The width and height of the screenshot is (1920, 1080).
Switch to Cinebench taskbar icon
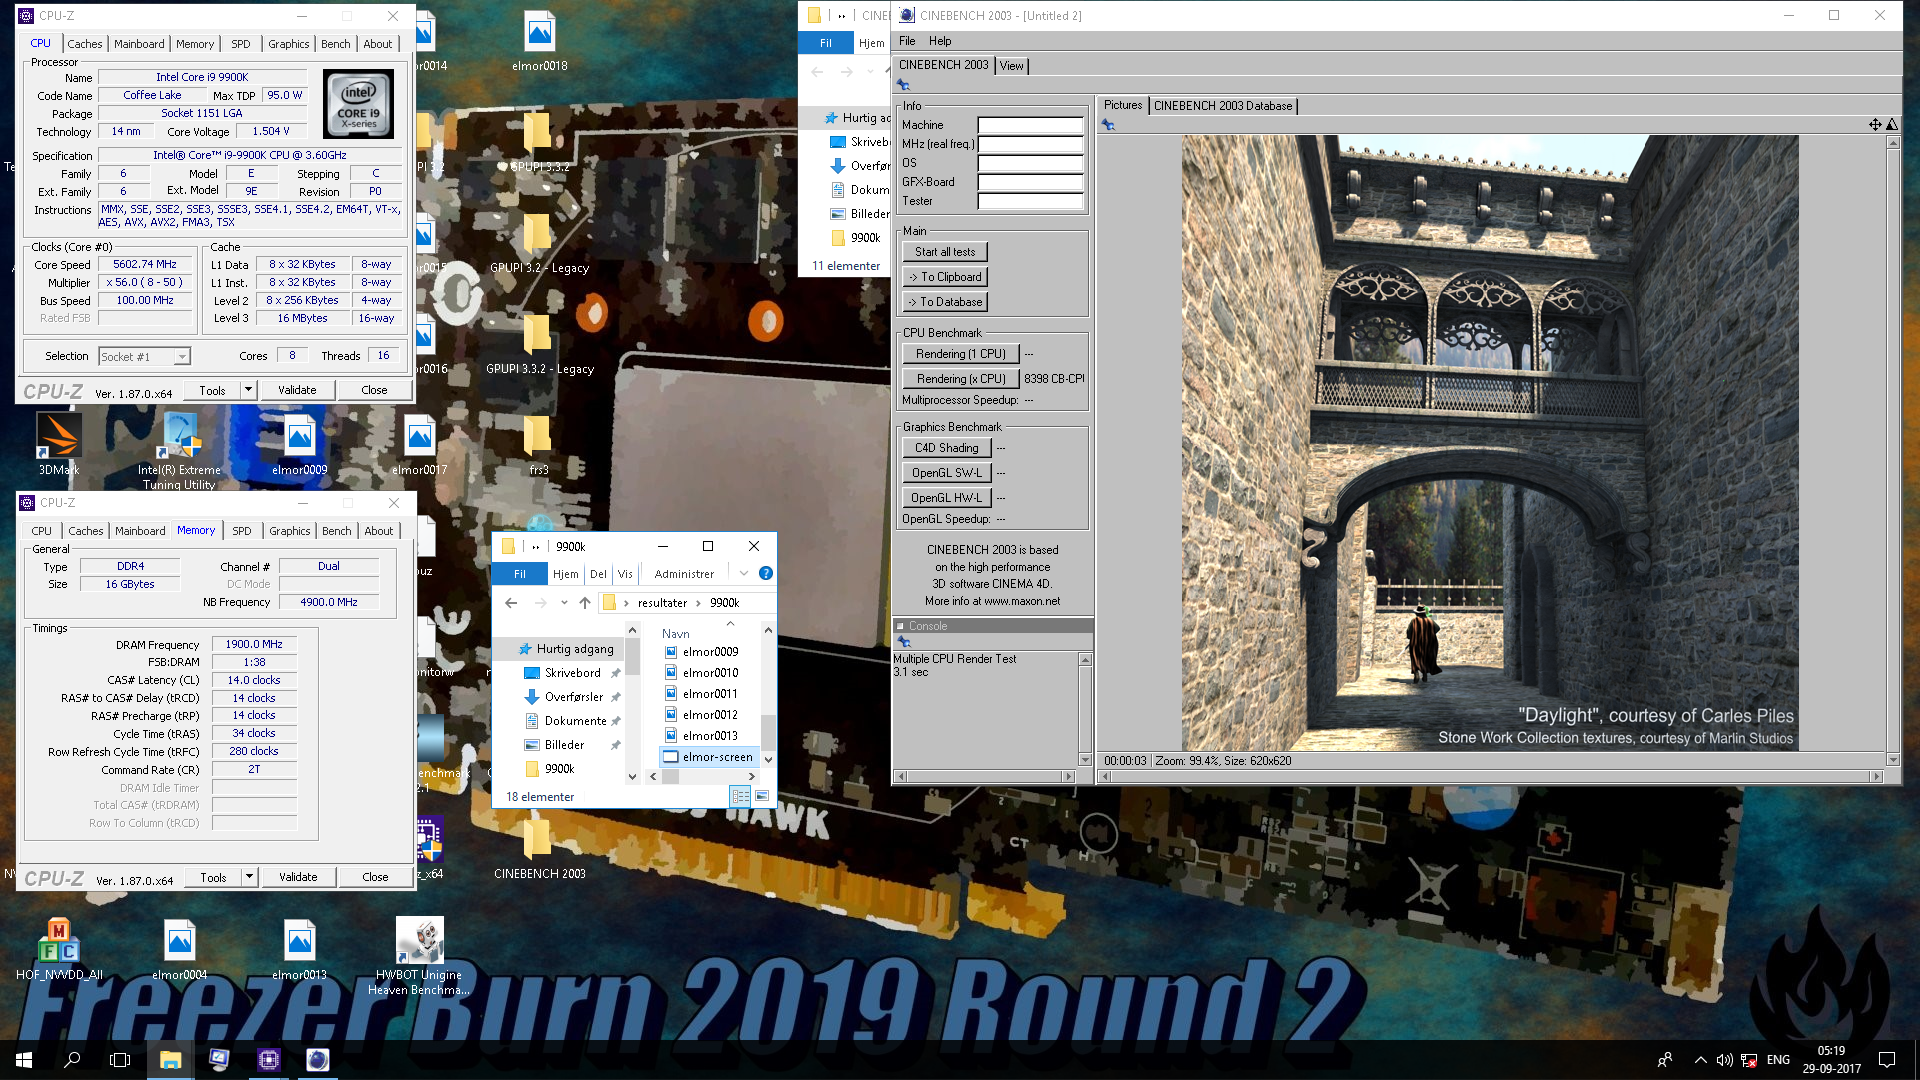(317, 1060)
